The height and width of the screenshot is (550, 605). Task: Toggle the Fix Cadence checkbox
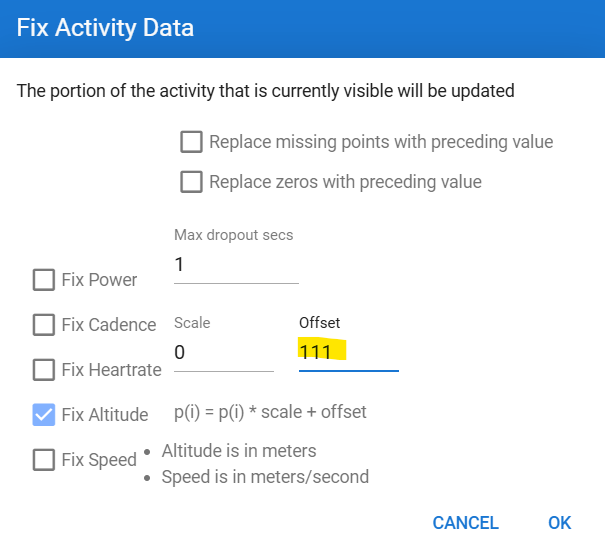tap(44, 325)
